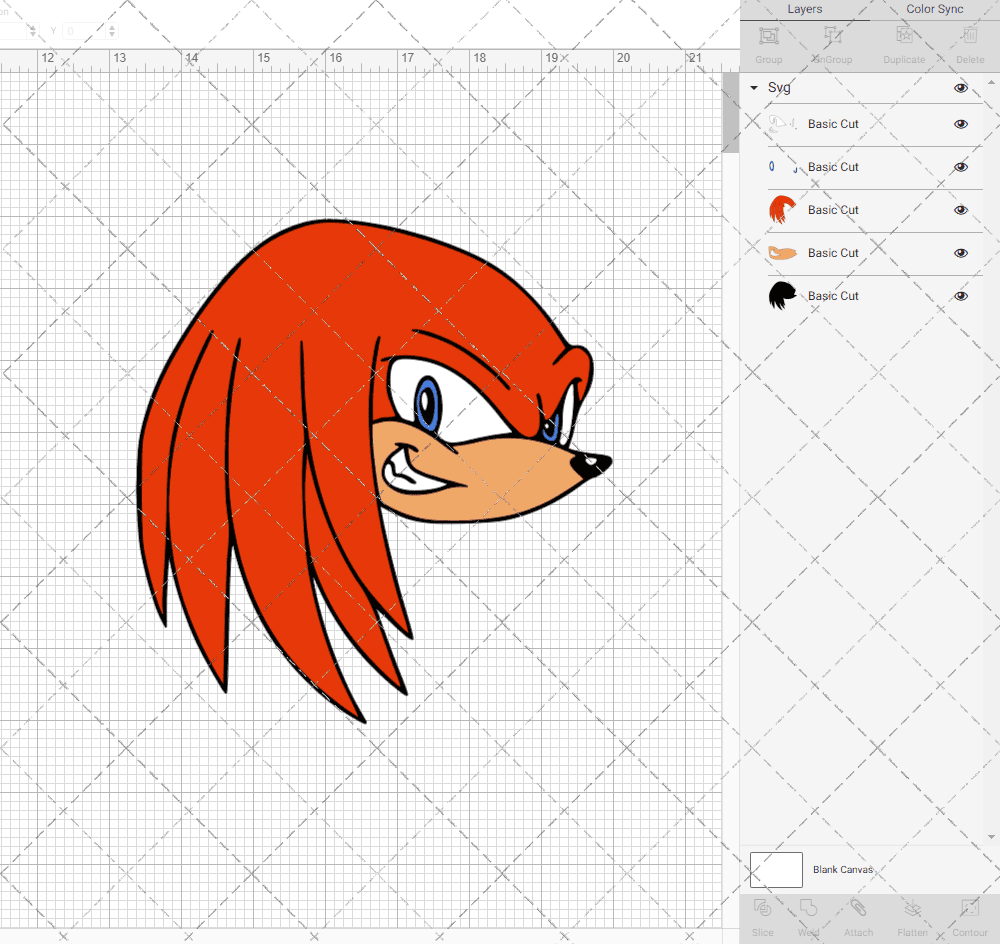Hide the tan face Basic Cut layer
The height and width of the screenshot is (944, 1000).
[x=960, y=253]
